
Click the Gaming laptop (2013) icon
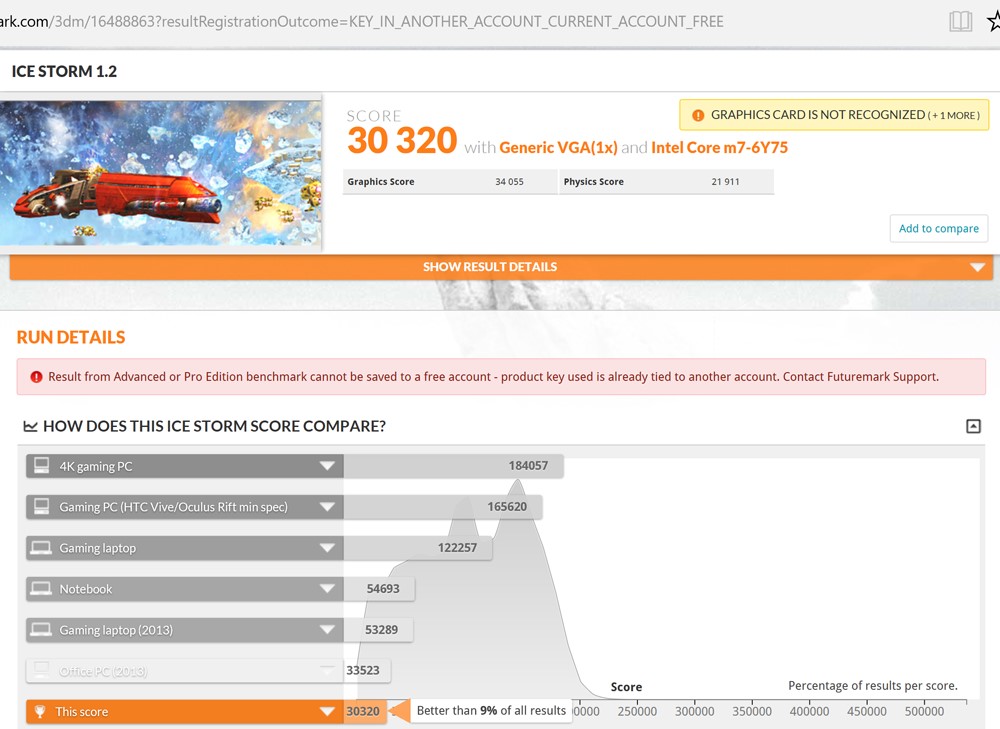coord(41,630)
